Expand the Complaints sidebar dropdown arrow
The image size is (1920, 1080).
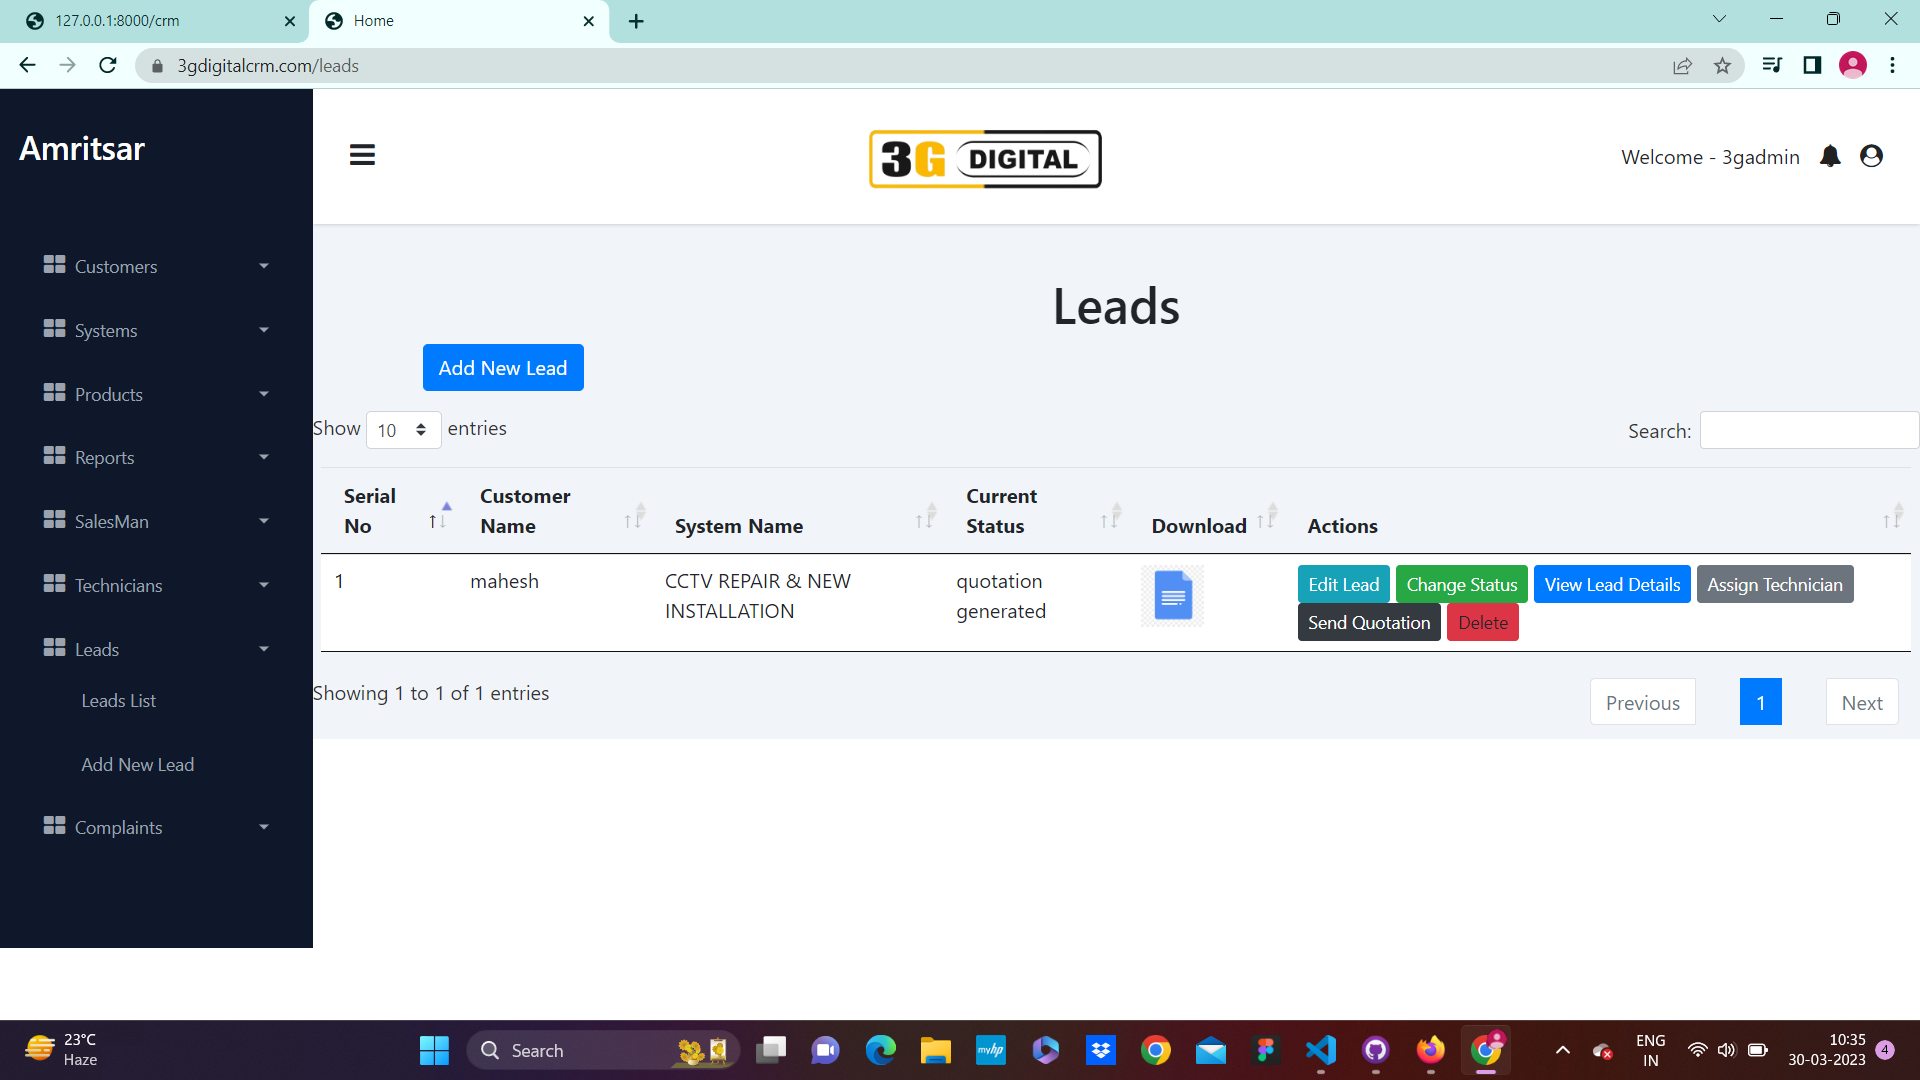(x=264, y=827)
